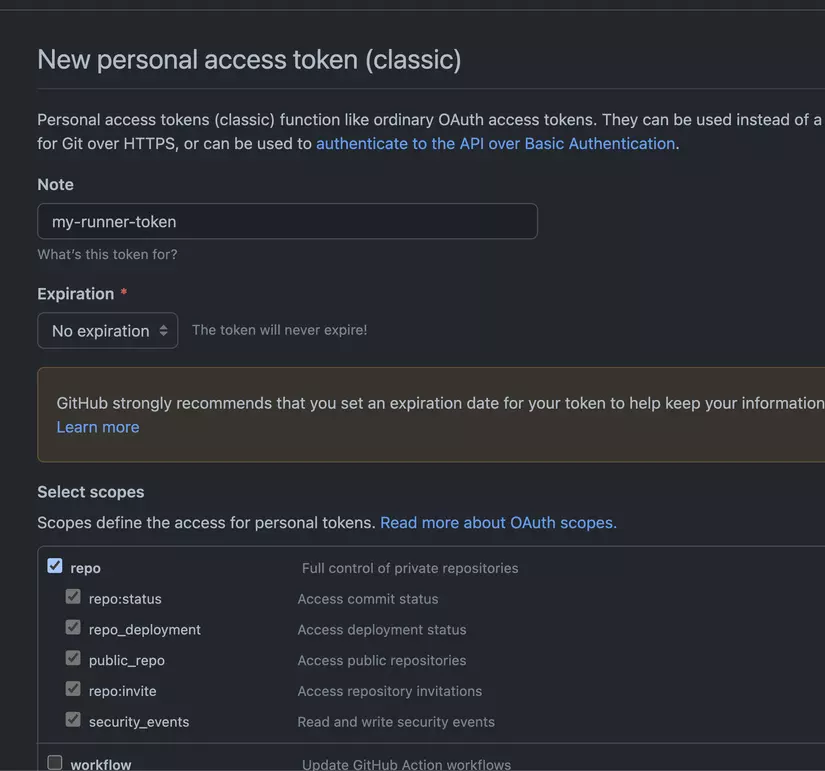This screenshot has height=771, width=825.
Task: Follow the 'Learn more' link about token expiration
Action: tap(97, 426)
